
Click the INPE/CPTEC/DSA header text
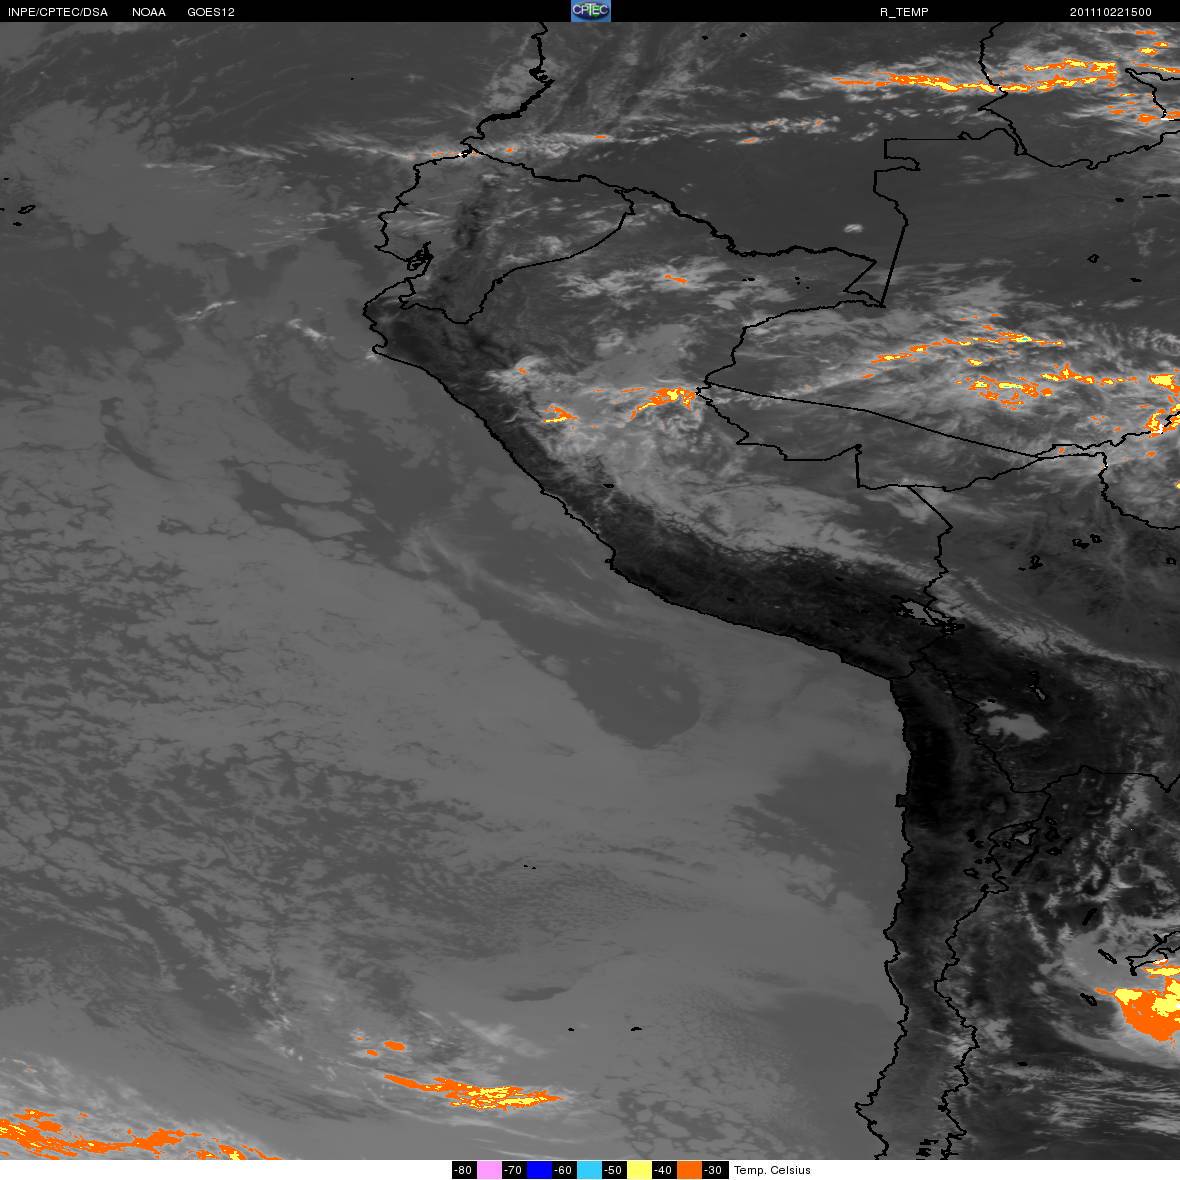pos(58,12)
